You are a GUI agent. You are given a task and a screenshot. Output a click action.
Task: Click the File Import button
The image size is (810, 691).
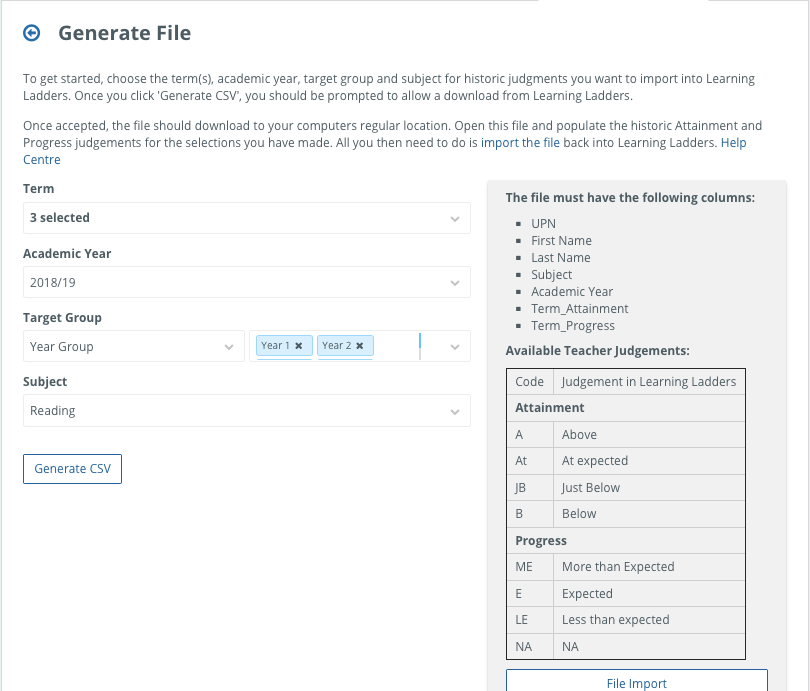[636, 683]
